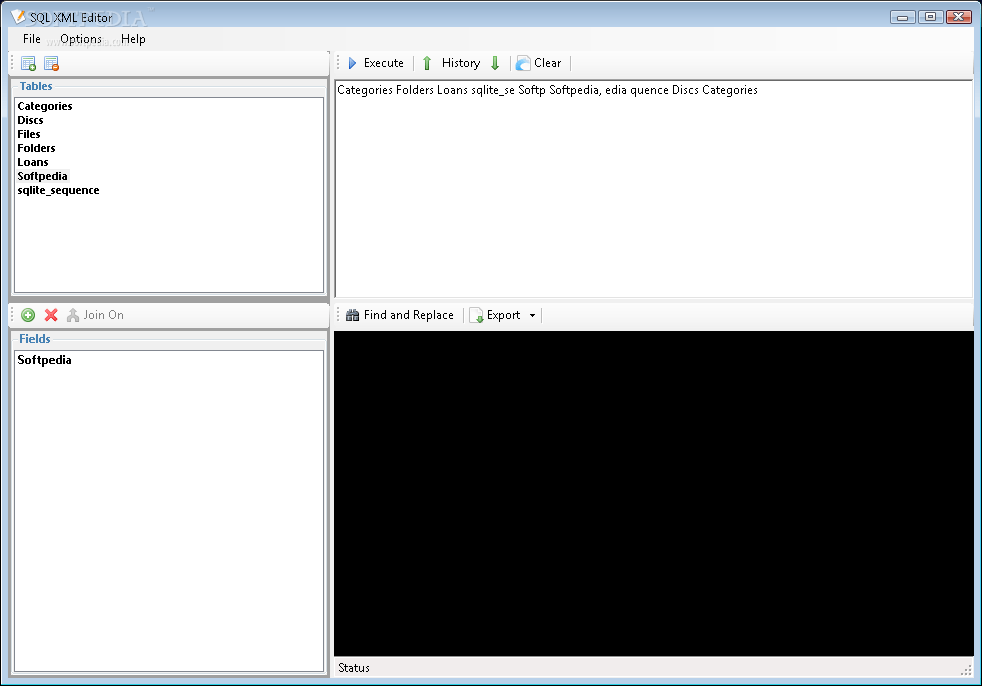Image resolution: width=982 pixels, height=686 pixels.
Task: Click the Find and Replace binoculars icon
Action: [353, 315]
